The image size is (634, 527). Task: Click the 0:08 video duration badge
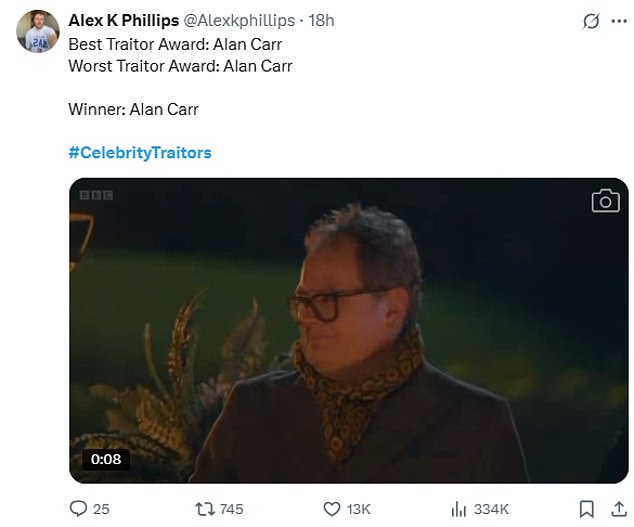(x=105, y=459)
